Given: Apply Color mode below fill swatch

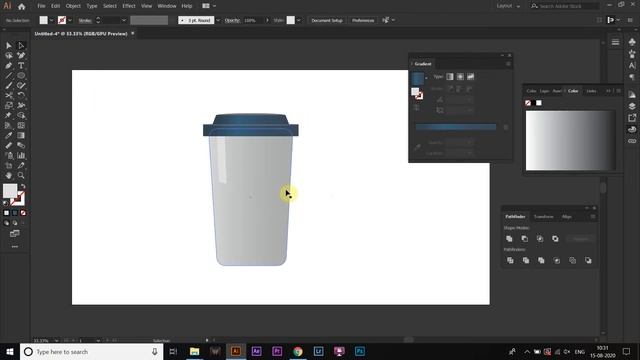Looking at the screenshot, I should (7, 213).
